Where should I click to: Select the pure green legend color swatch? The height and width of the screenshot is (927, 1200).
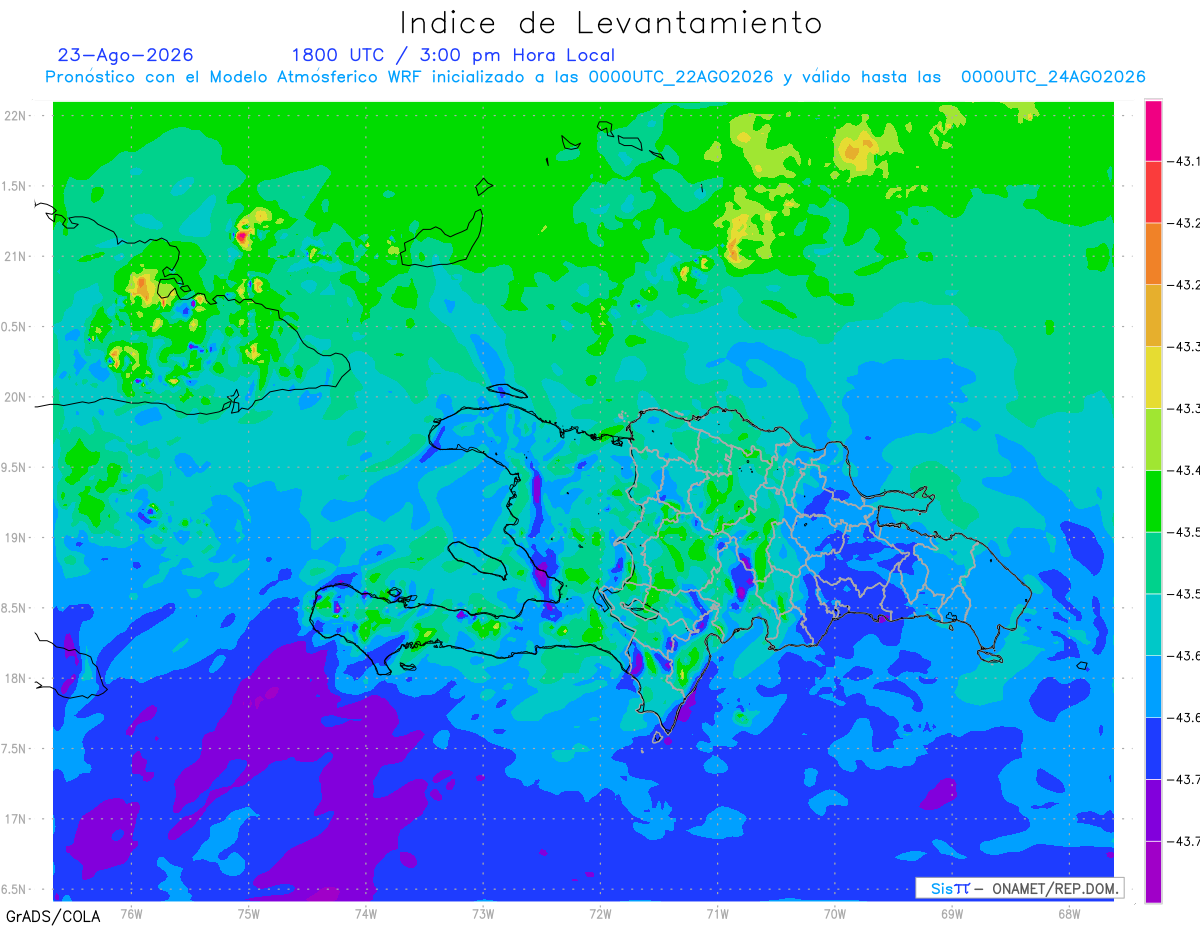(1153, 500)
